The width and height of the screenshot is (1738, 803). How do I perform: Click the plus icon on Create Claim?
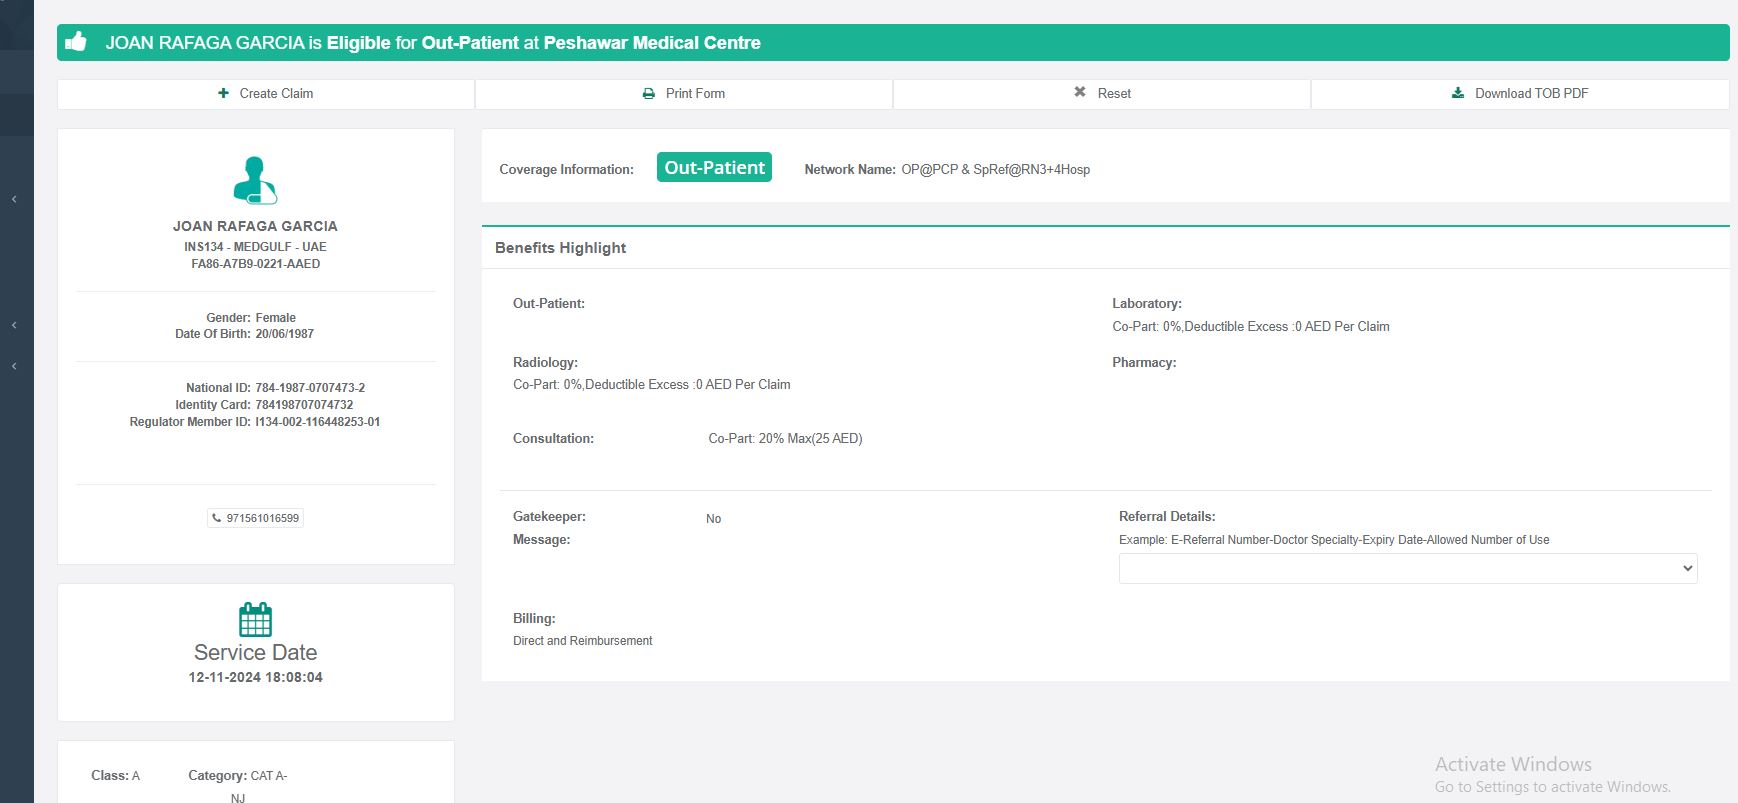pos(223,93)
